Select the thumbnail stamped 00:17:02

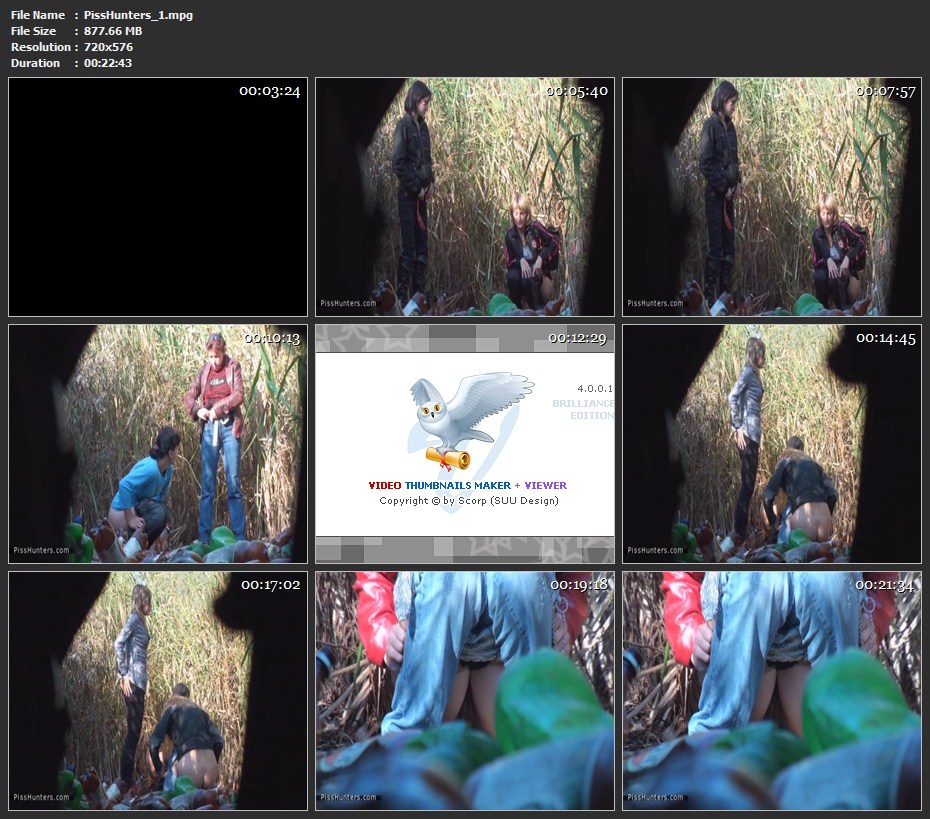[x=158, y=690]
